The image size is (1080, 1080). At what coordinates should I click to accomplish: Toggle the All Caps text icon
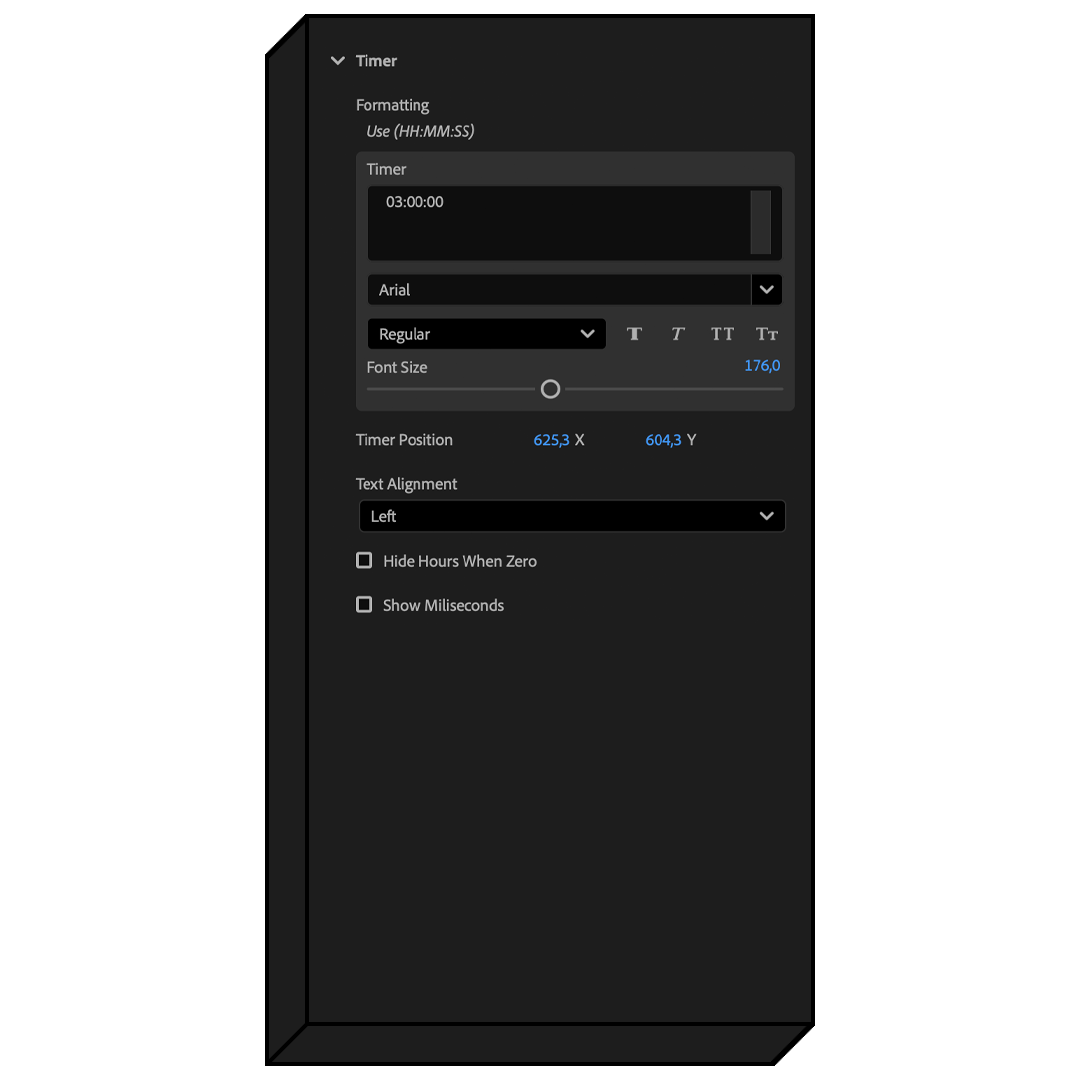722,334
